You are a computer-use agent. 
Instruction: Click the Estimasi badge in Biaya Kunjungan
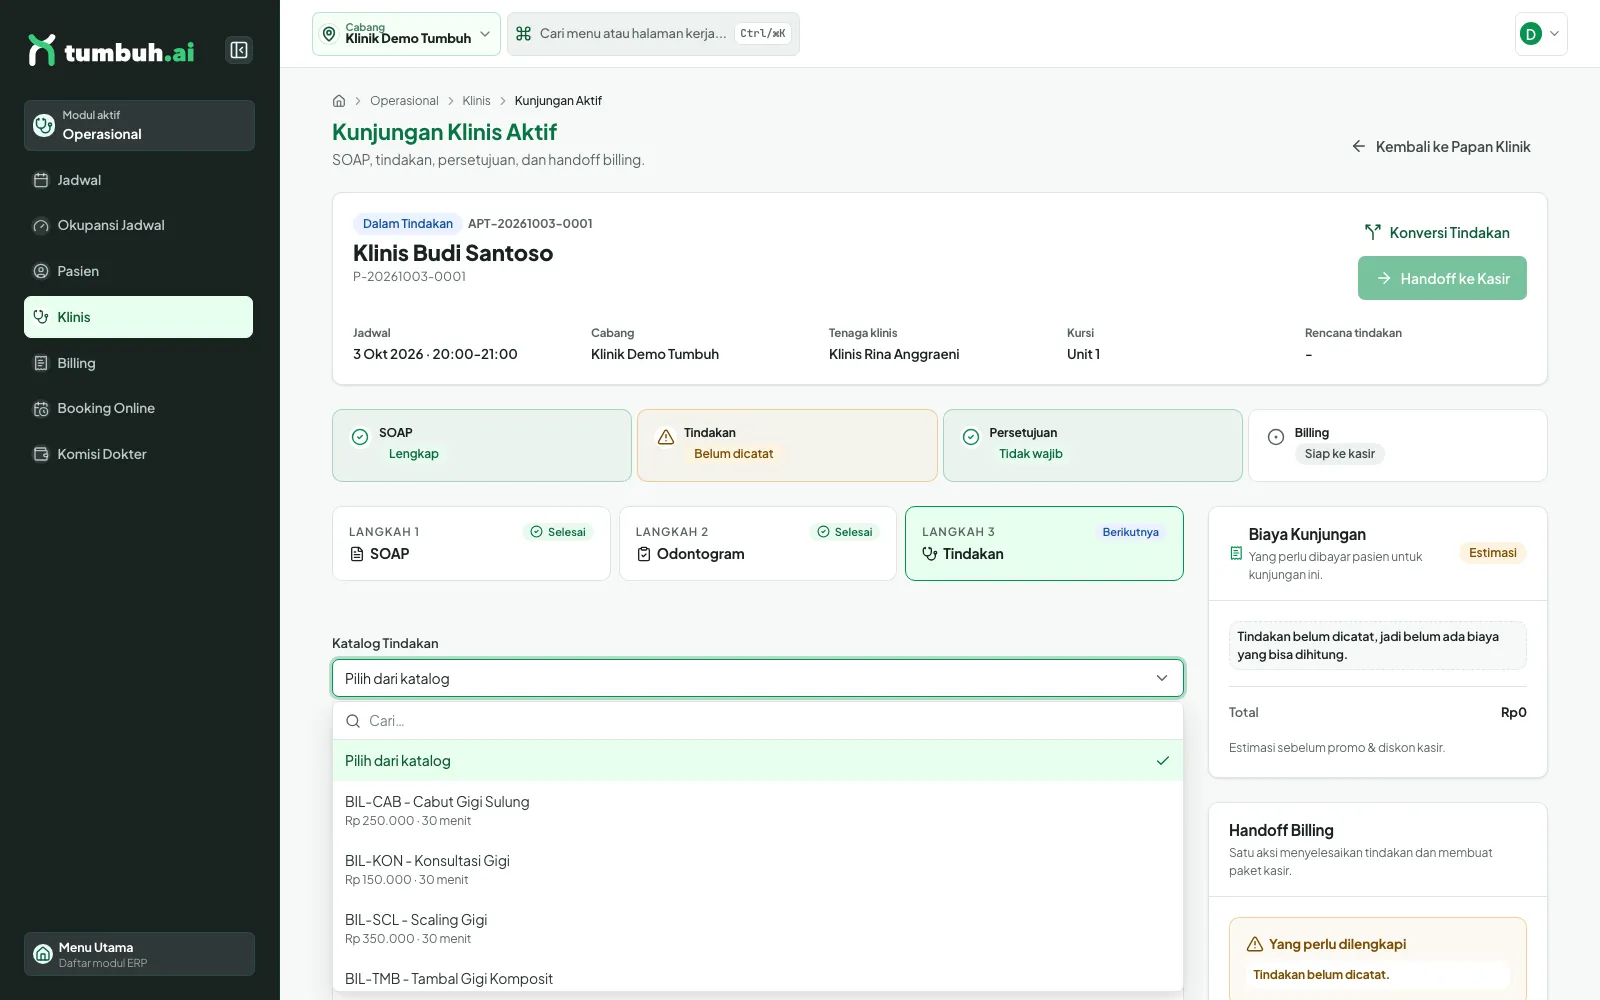1492,553
